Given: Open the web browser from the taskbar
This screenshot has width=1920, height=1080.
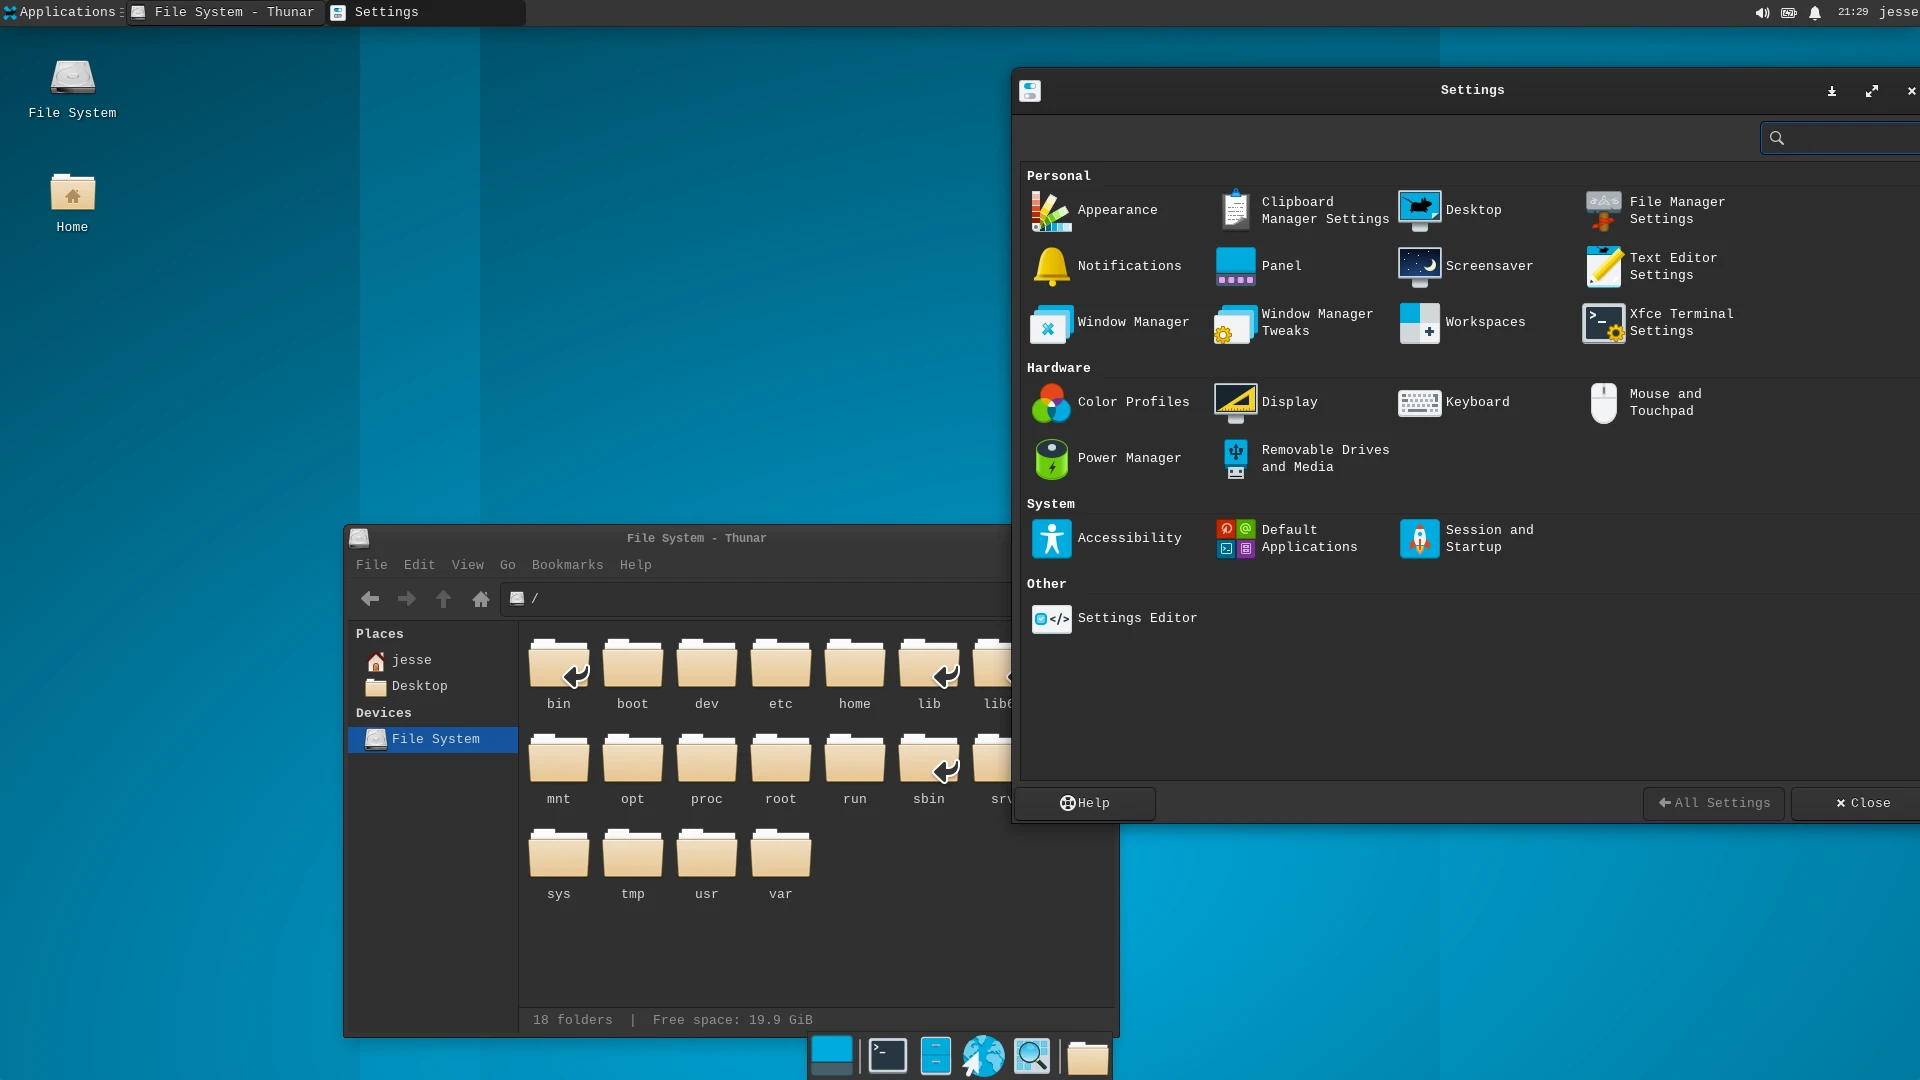Looking at the screenshot, I should click(983, 1055).
